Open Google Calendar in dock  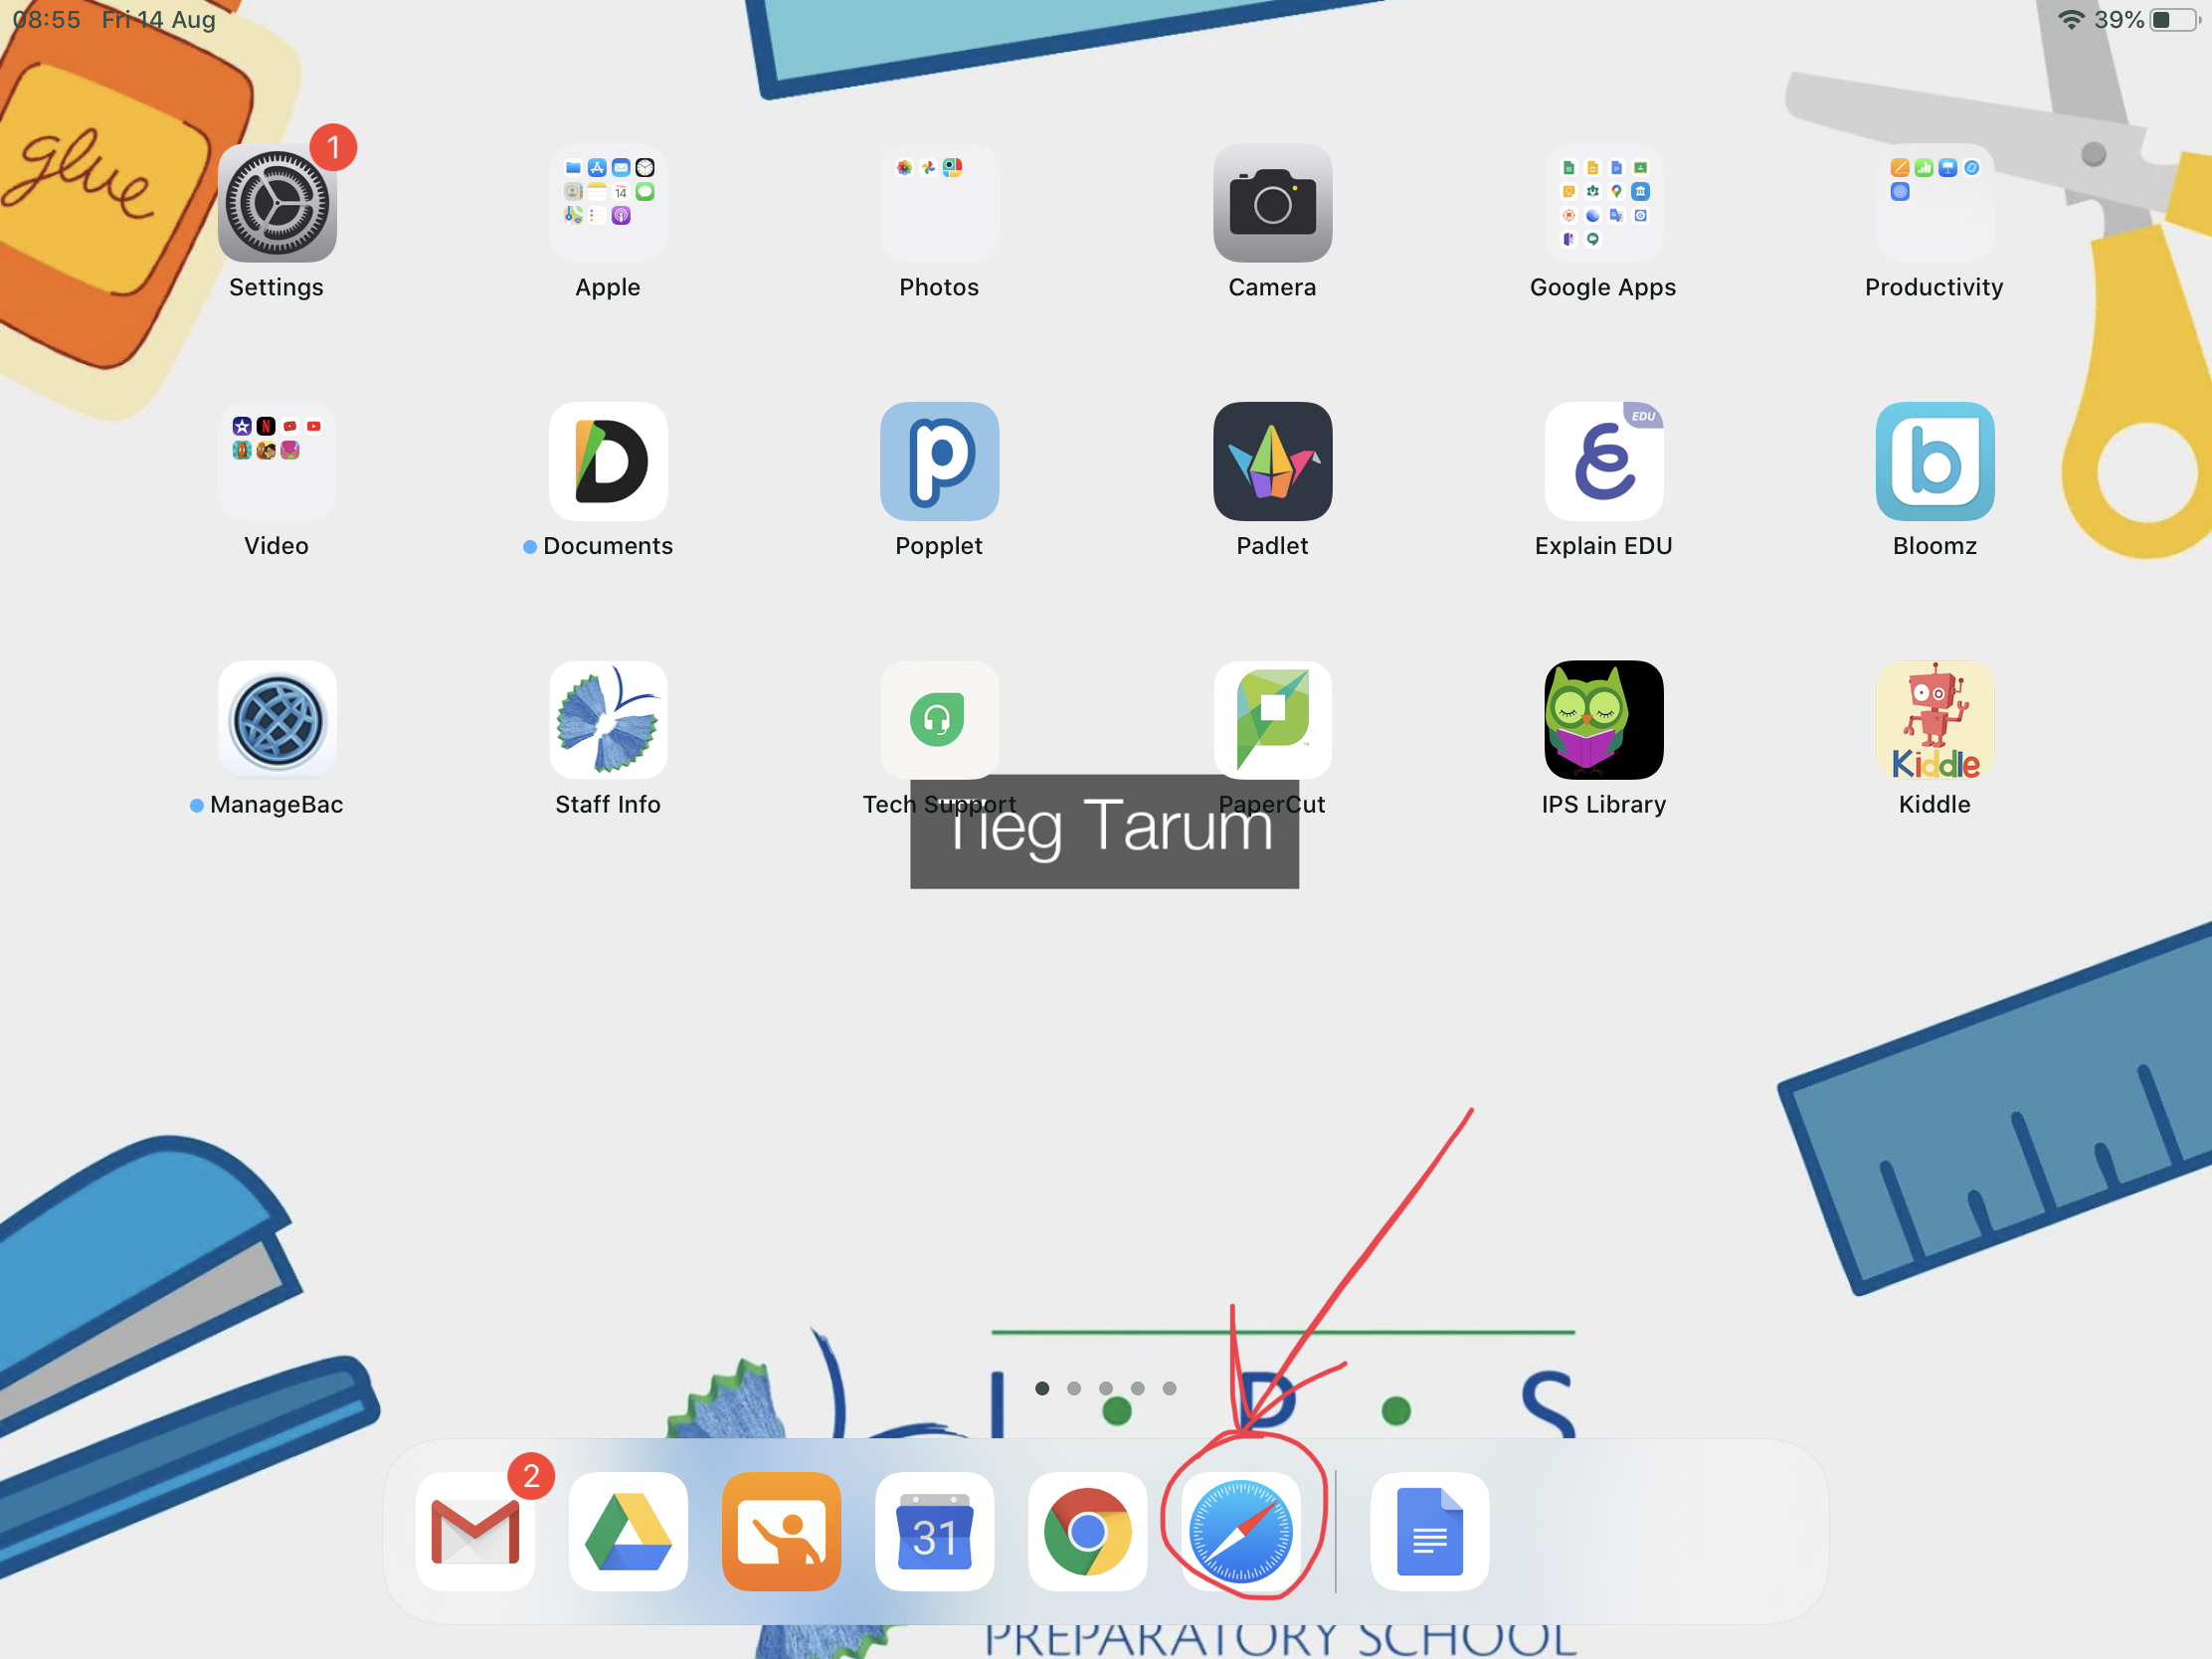(x=934, y=1531)
